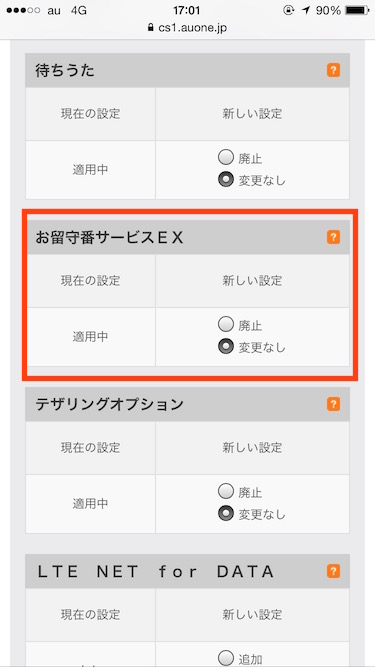Open help icon for 待ちうた
Viewport: 375px width, 667px height.
pyautogui.click(x=333, y=70)
